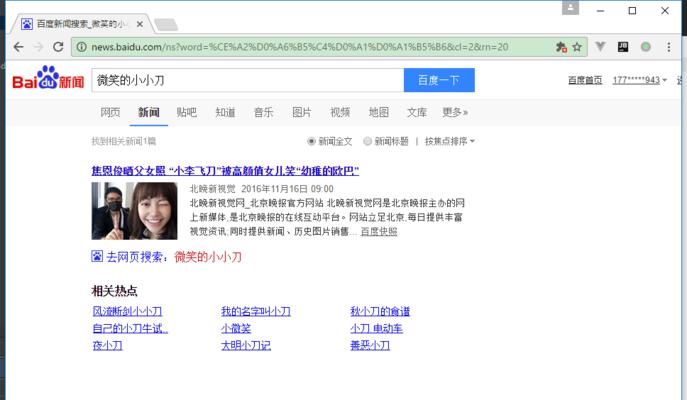Open related topic 善恶小刀
The width and height of the screenshot is (687, 400).
(x=370, y=345)
